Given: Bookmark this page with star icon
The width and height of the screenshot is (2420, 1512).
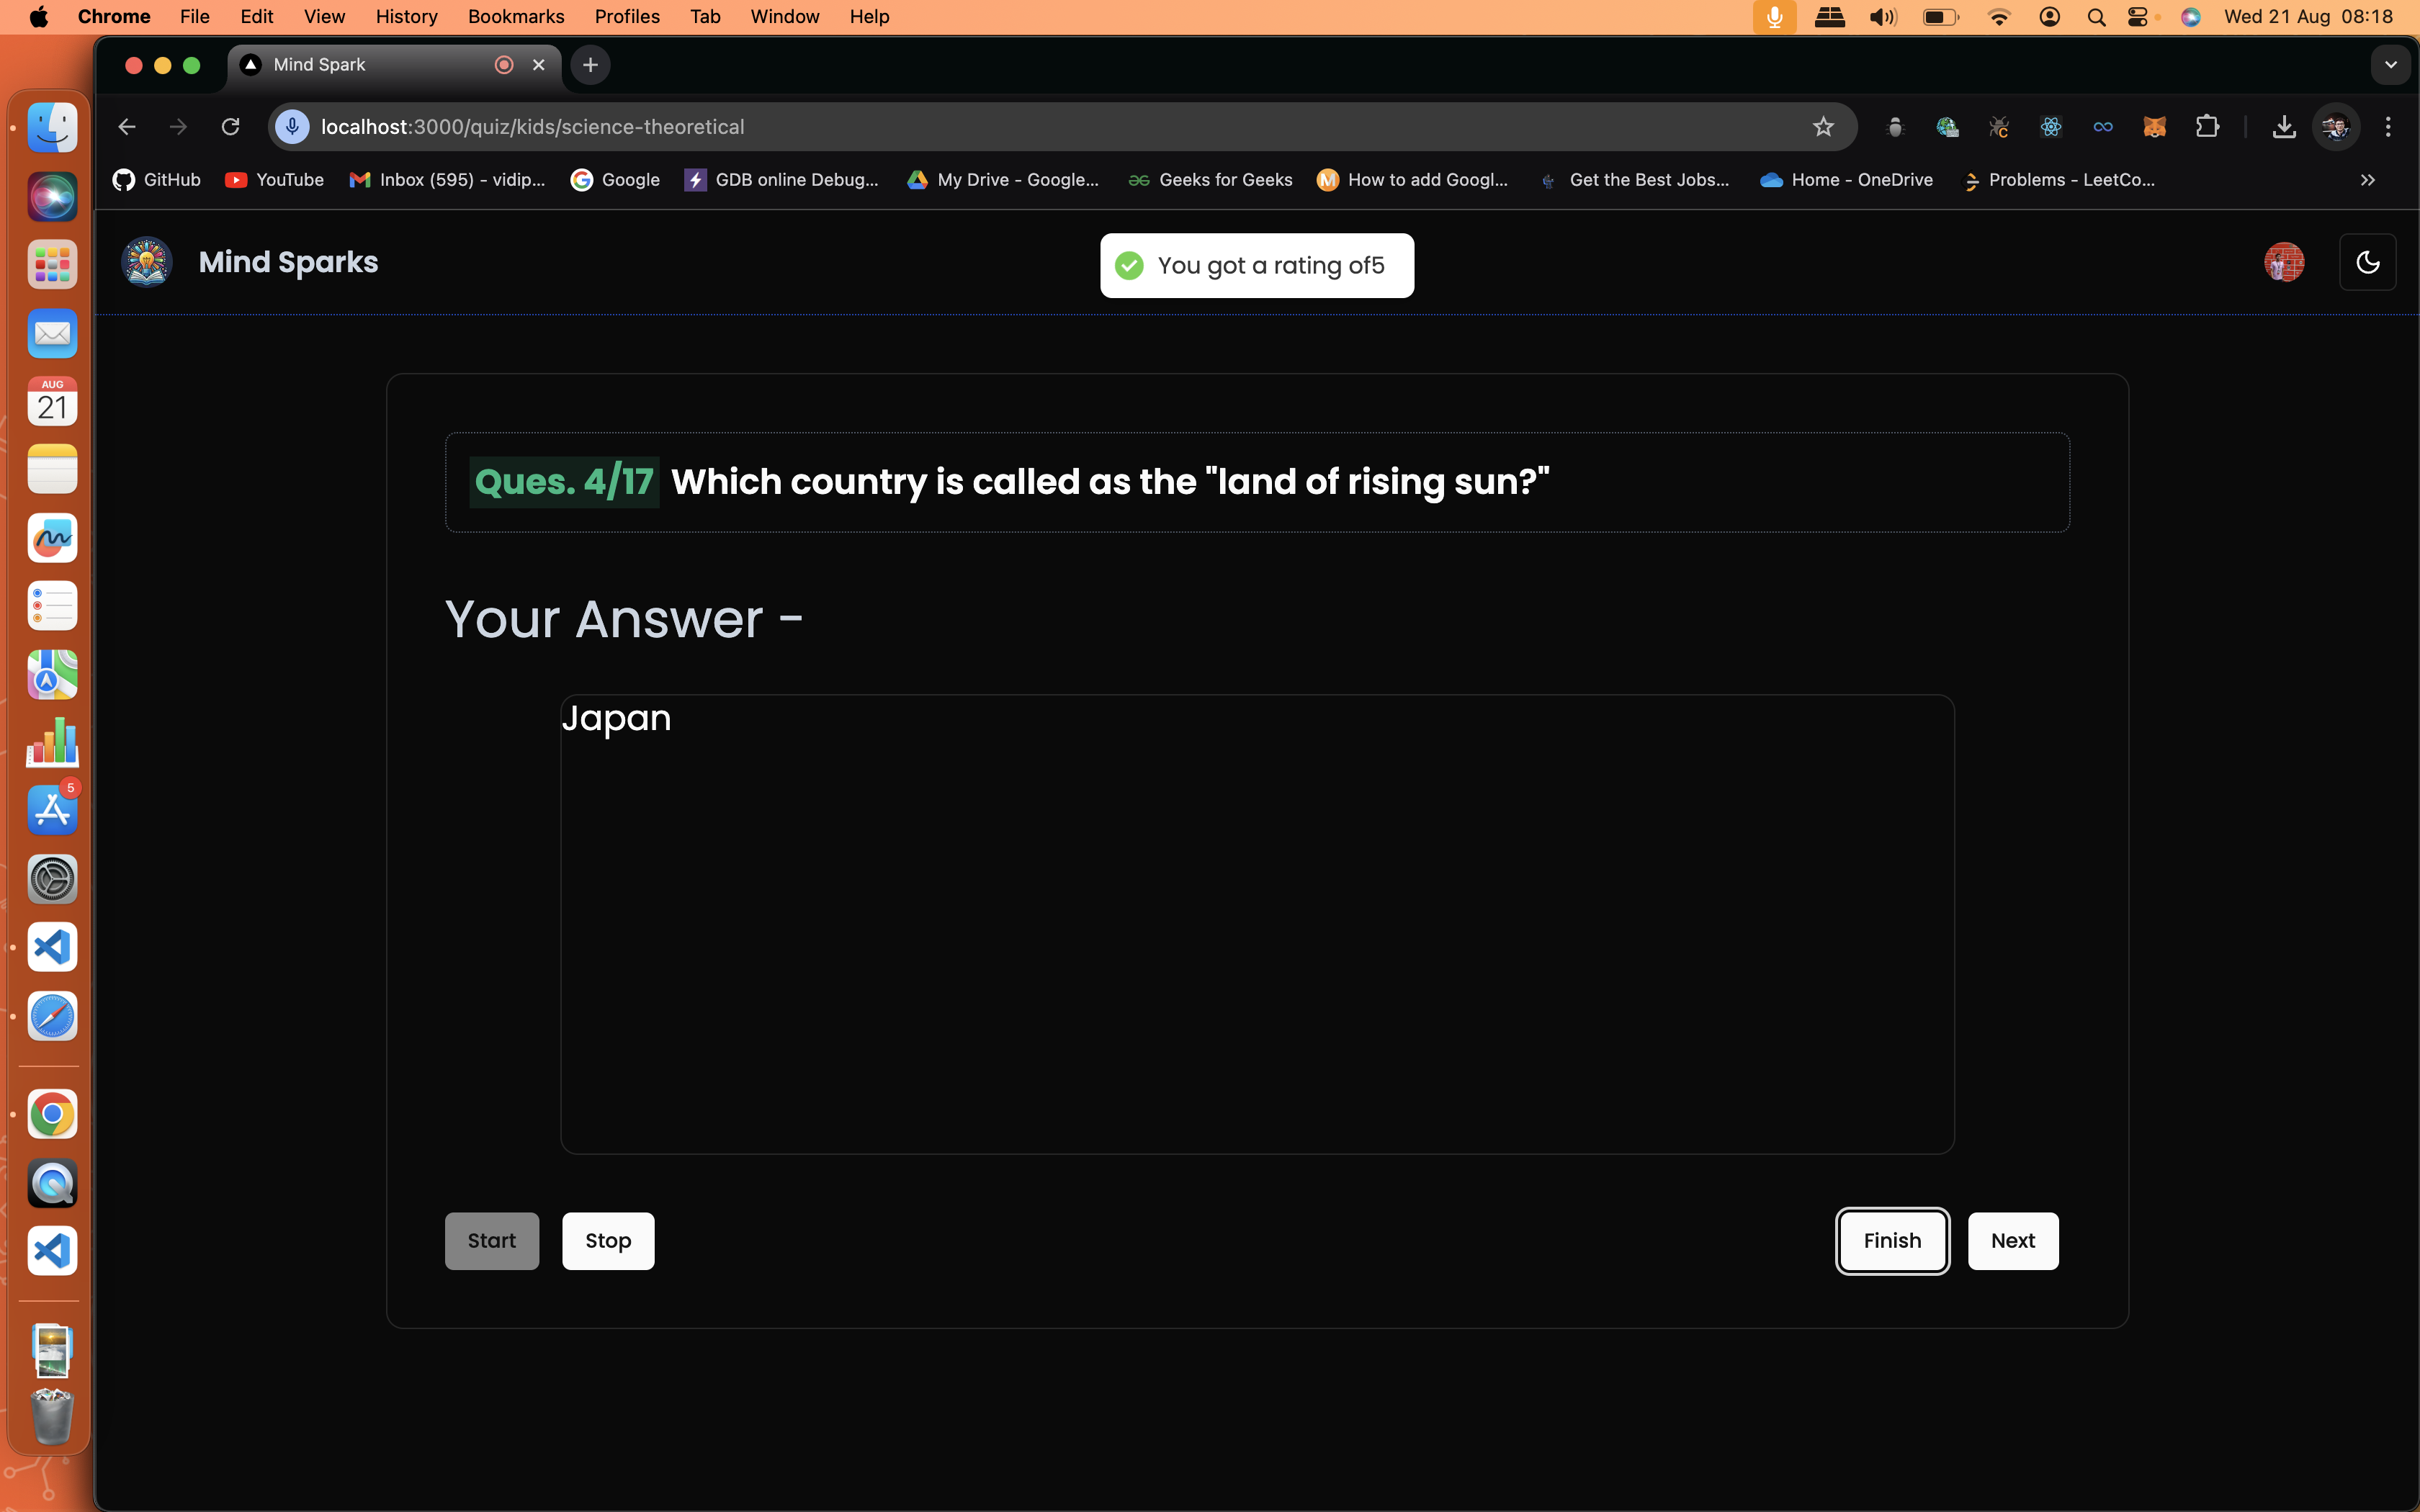Looking at the screenshot, I should click(x=1823, y=127).
